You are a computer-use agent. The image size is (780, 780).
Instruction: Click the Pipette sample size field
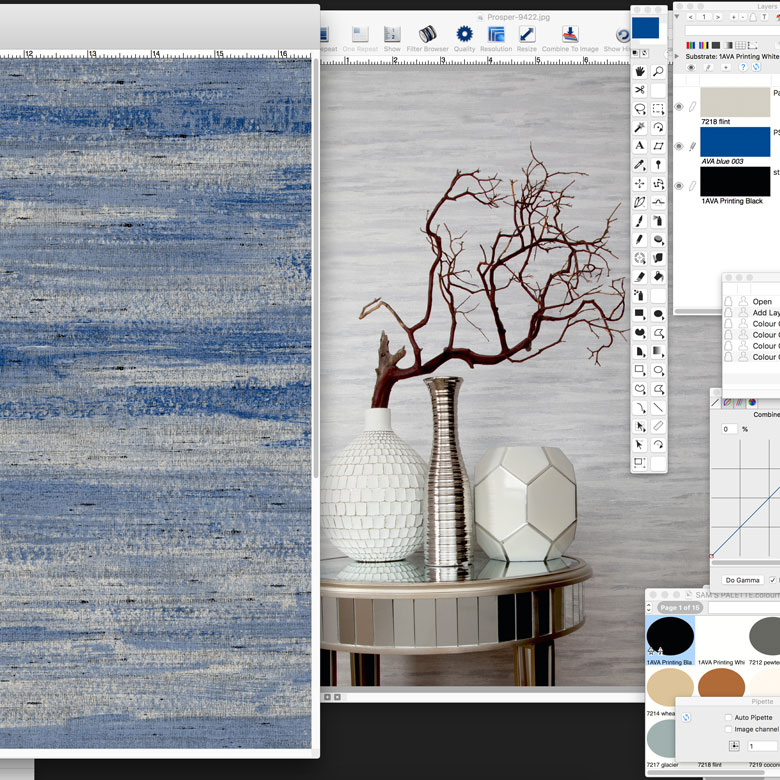point(762,746)
